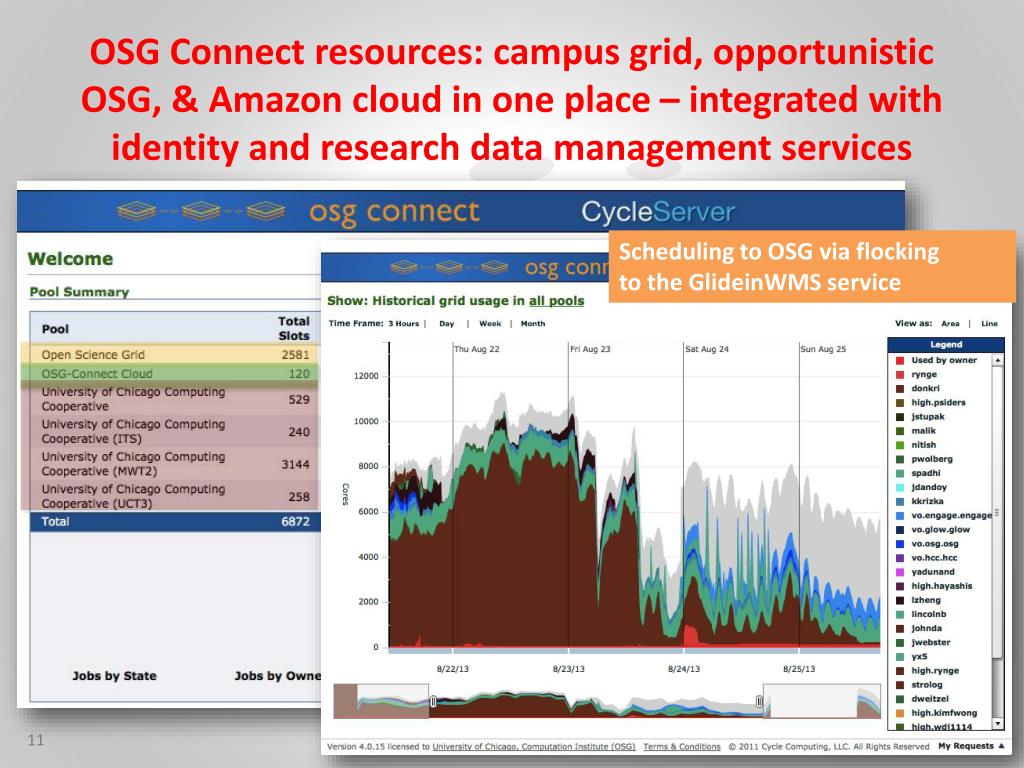View chart as Line
This screenshot has height=768, width=1024.
coord(989,324)
